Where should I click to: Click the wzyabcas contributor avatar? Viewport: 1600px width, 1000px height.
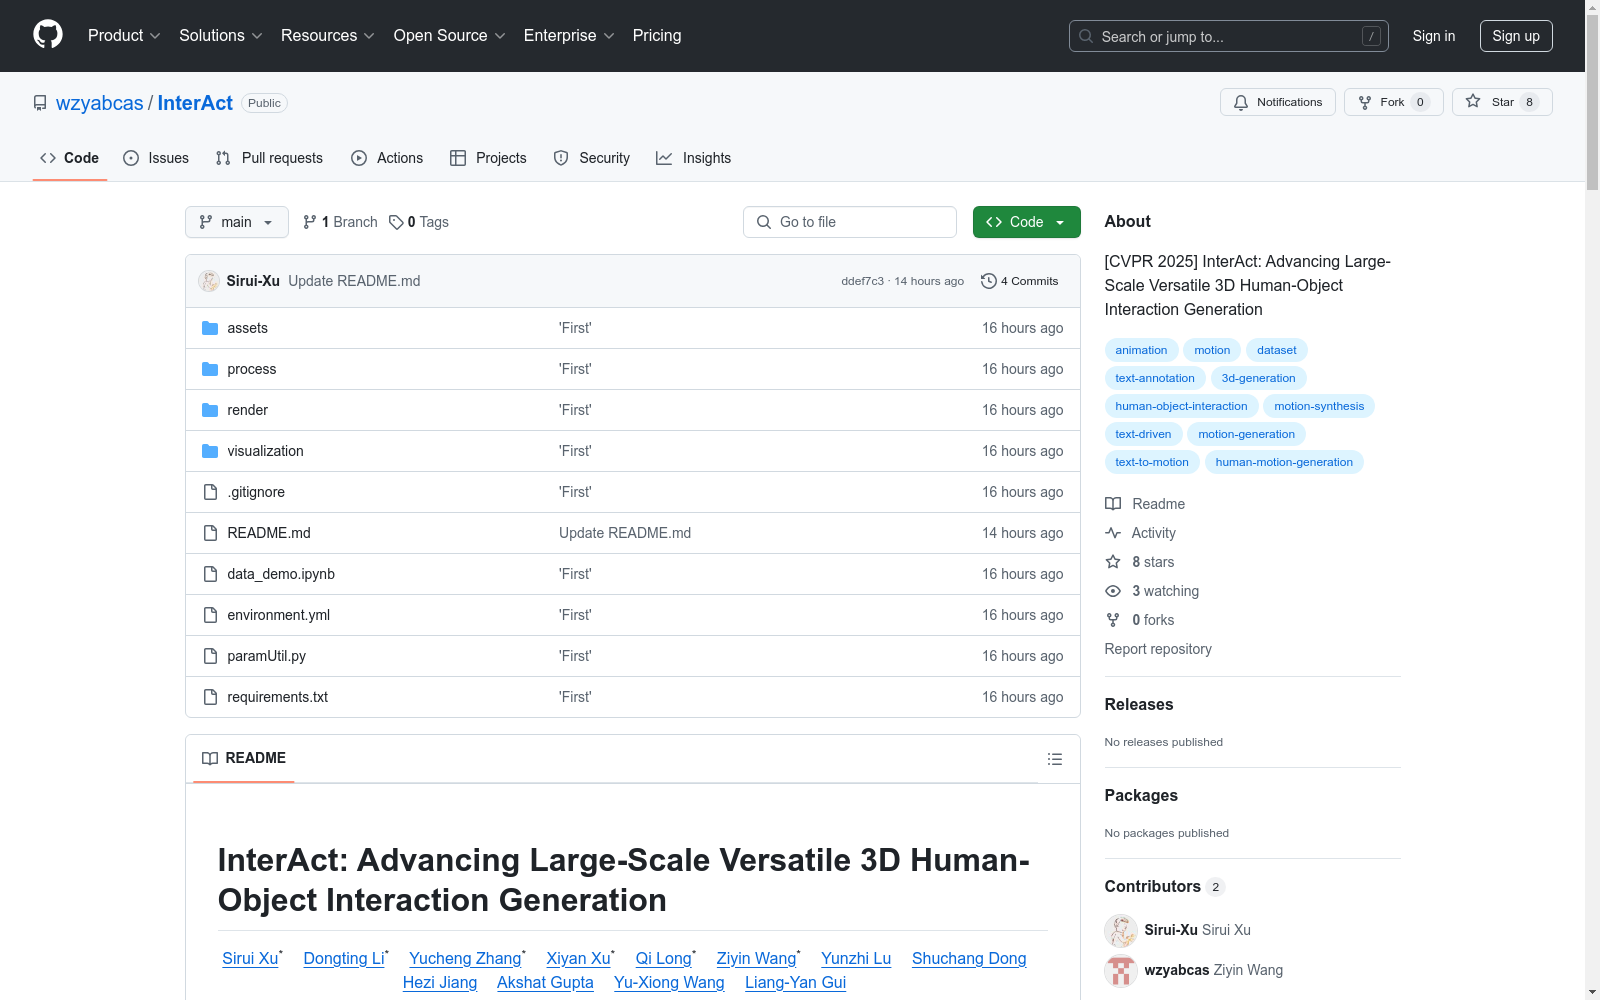click(1121, 970)
